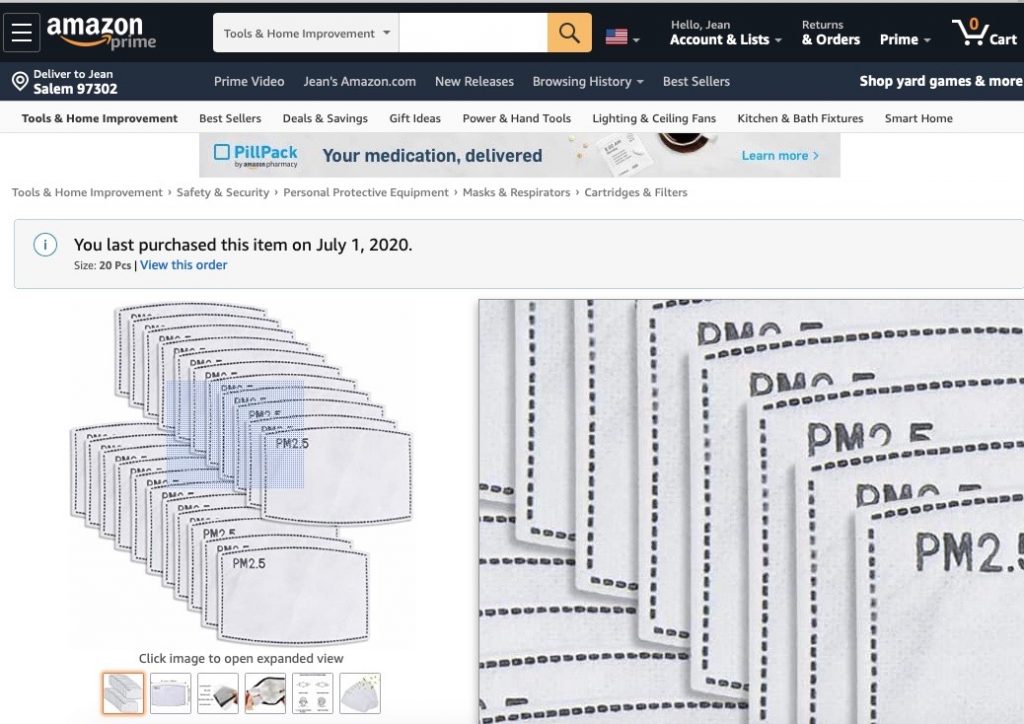Click the US flag language selector
Viewport: 1024px width, 724px height.
[x=621, y=37]
